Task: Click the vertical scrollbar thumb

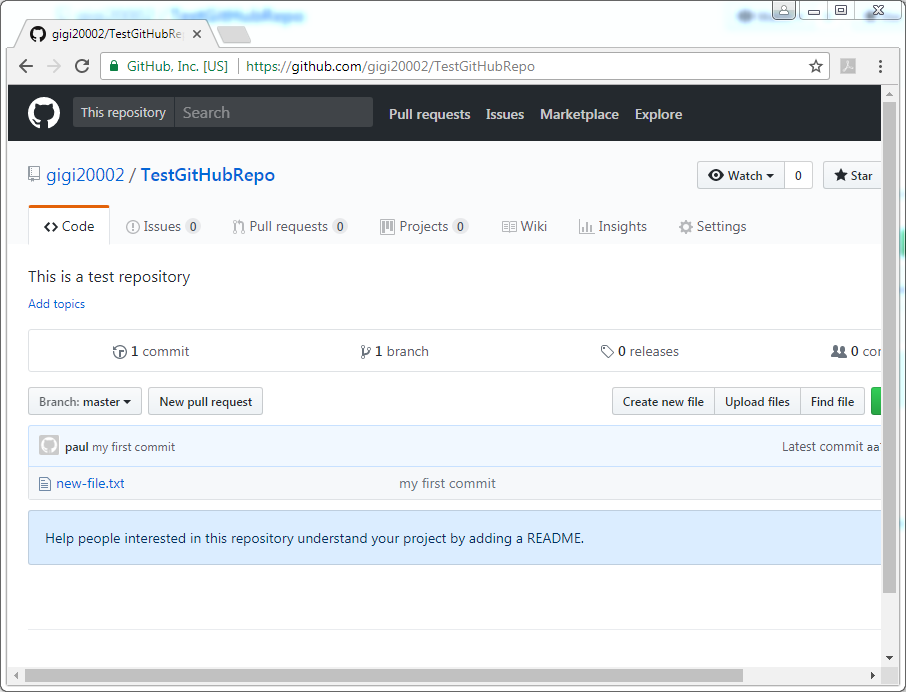Action: pos(889,348)
